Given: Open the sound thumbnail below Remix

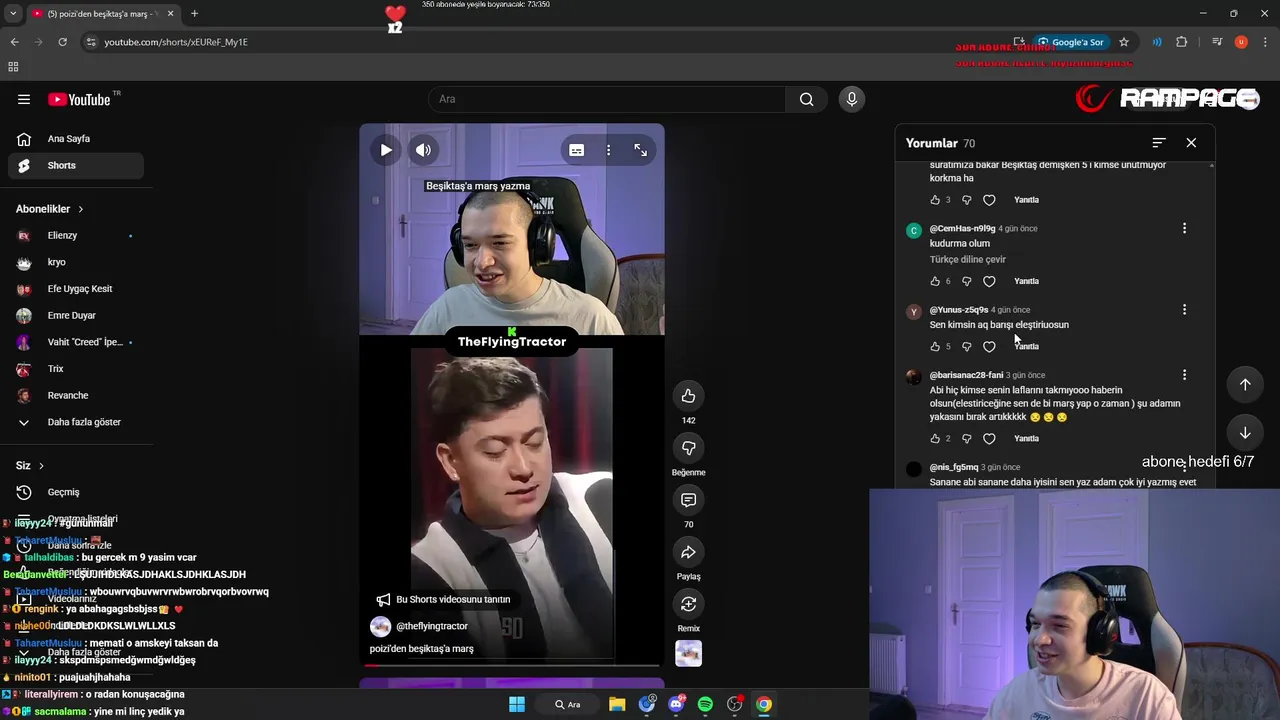Looking at the screenshot, I should [688, 653].
